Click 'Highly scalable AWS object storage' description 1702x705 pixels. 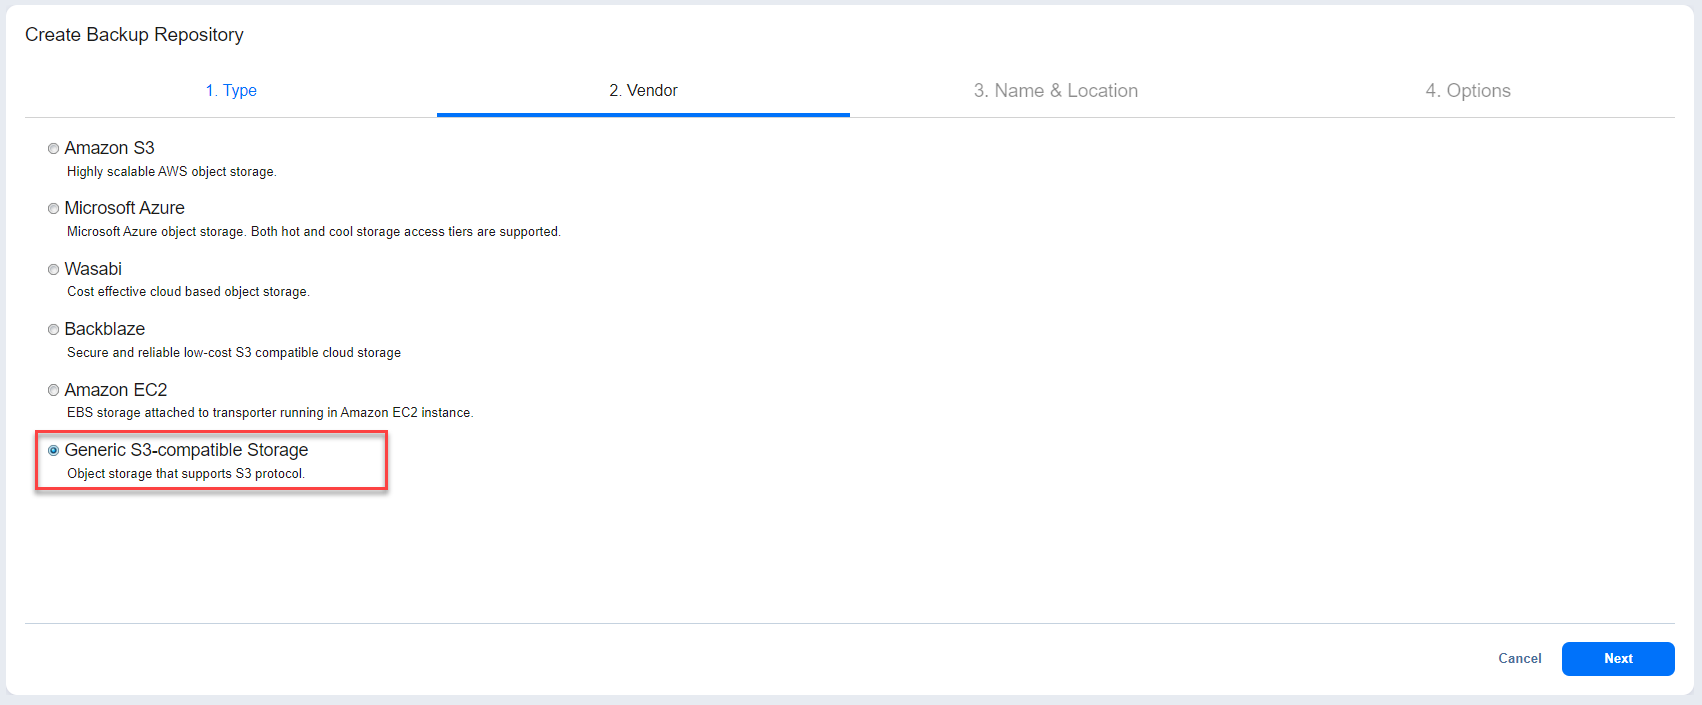pyautogui.click(x=171, y=172)
